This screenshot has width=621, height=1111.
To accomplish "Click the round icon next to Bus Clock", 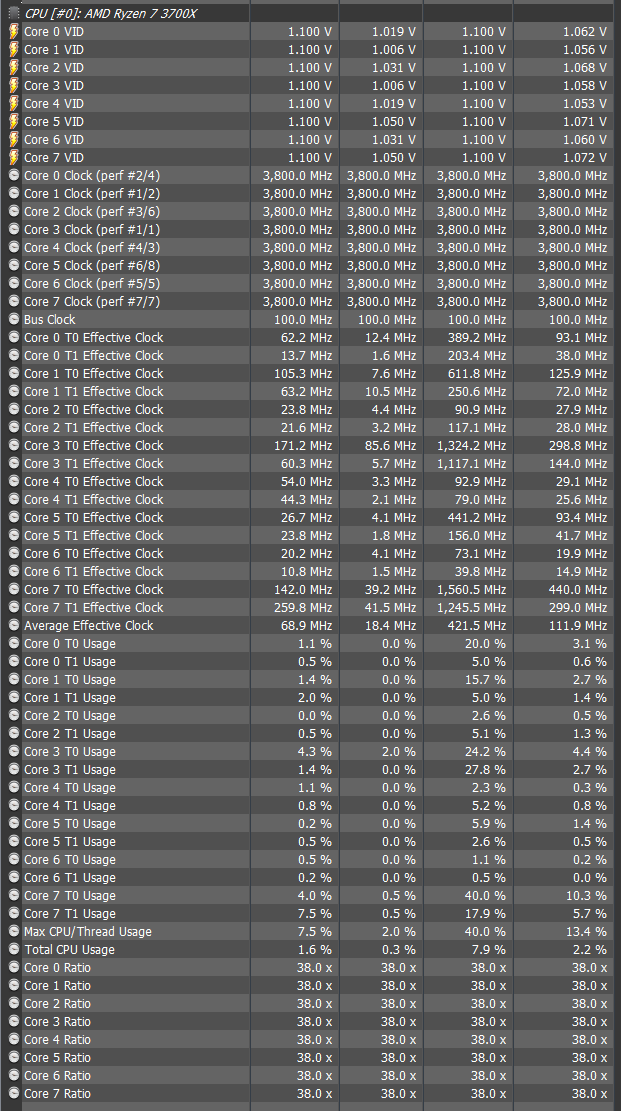I will click(x=13, y=320).
